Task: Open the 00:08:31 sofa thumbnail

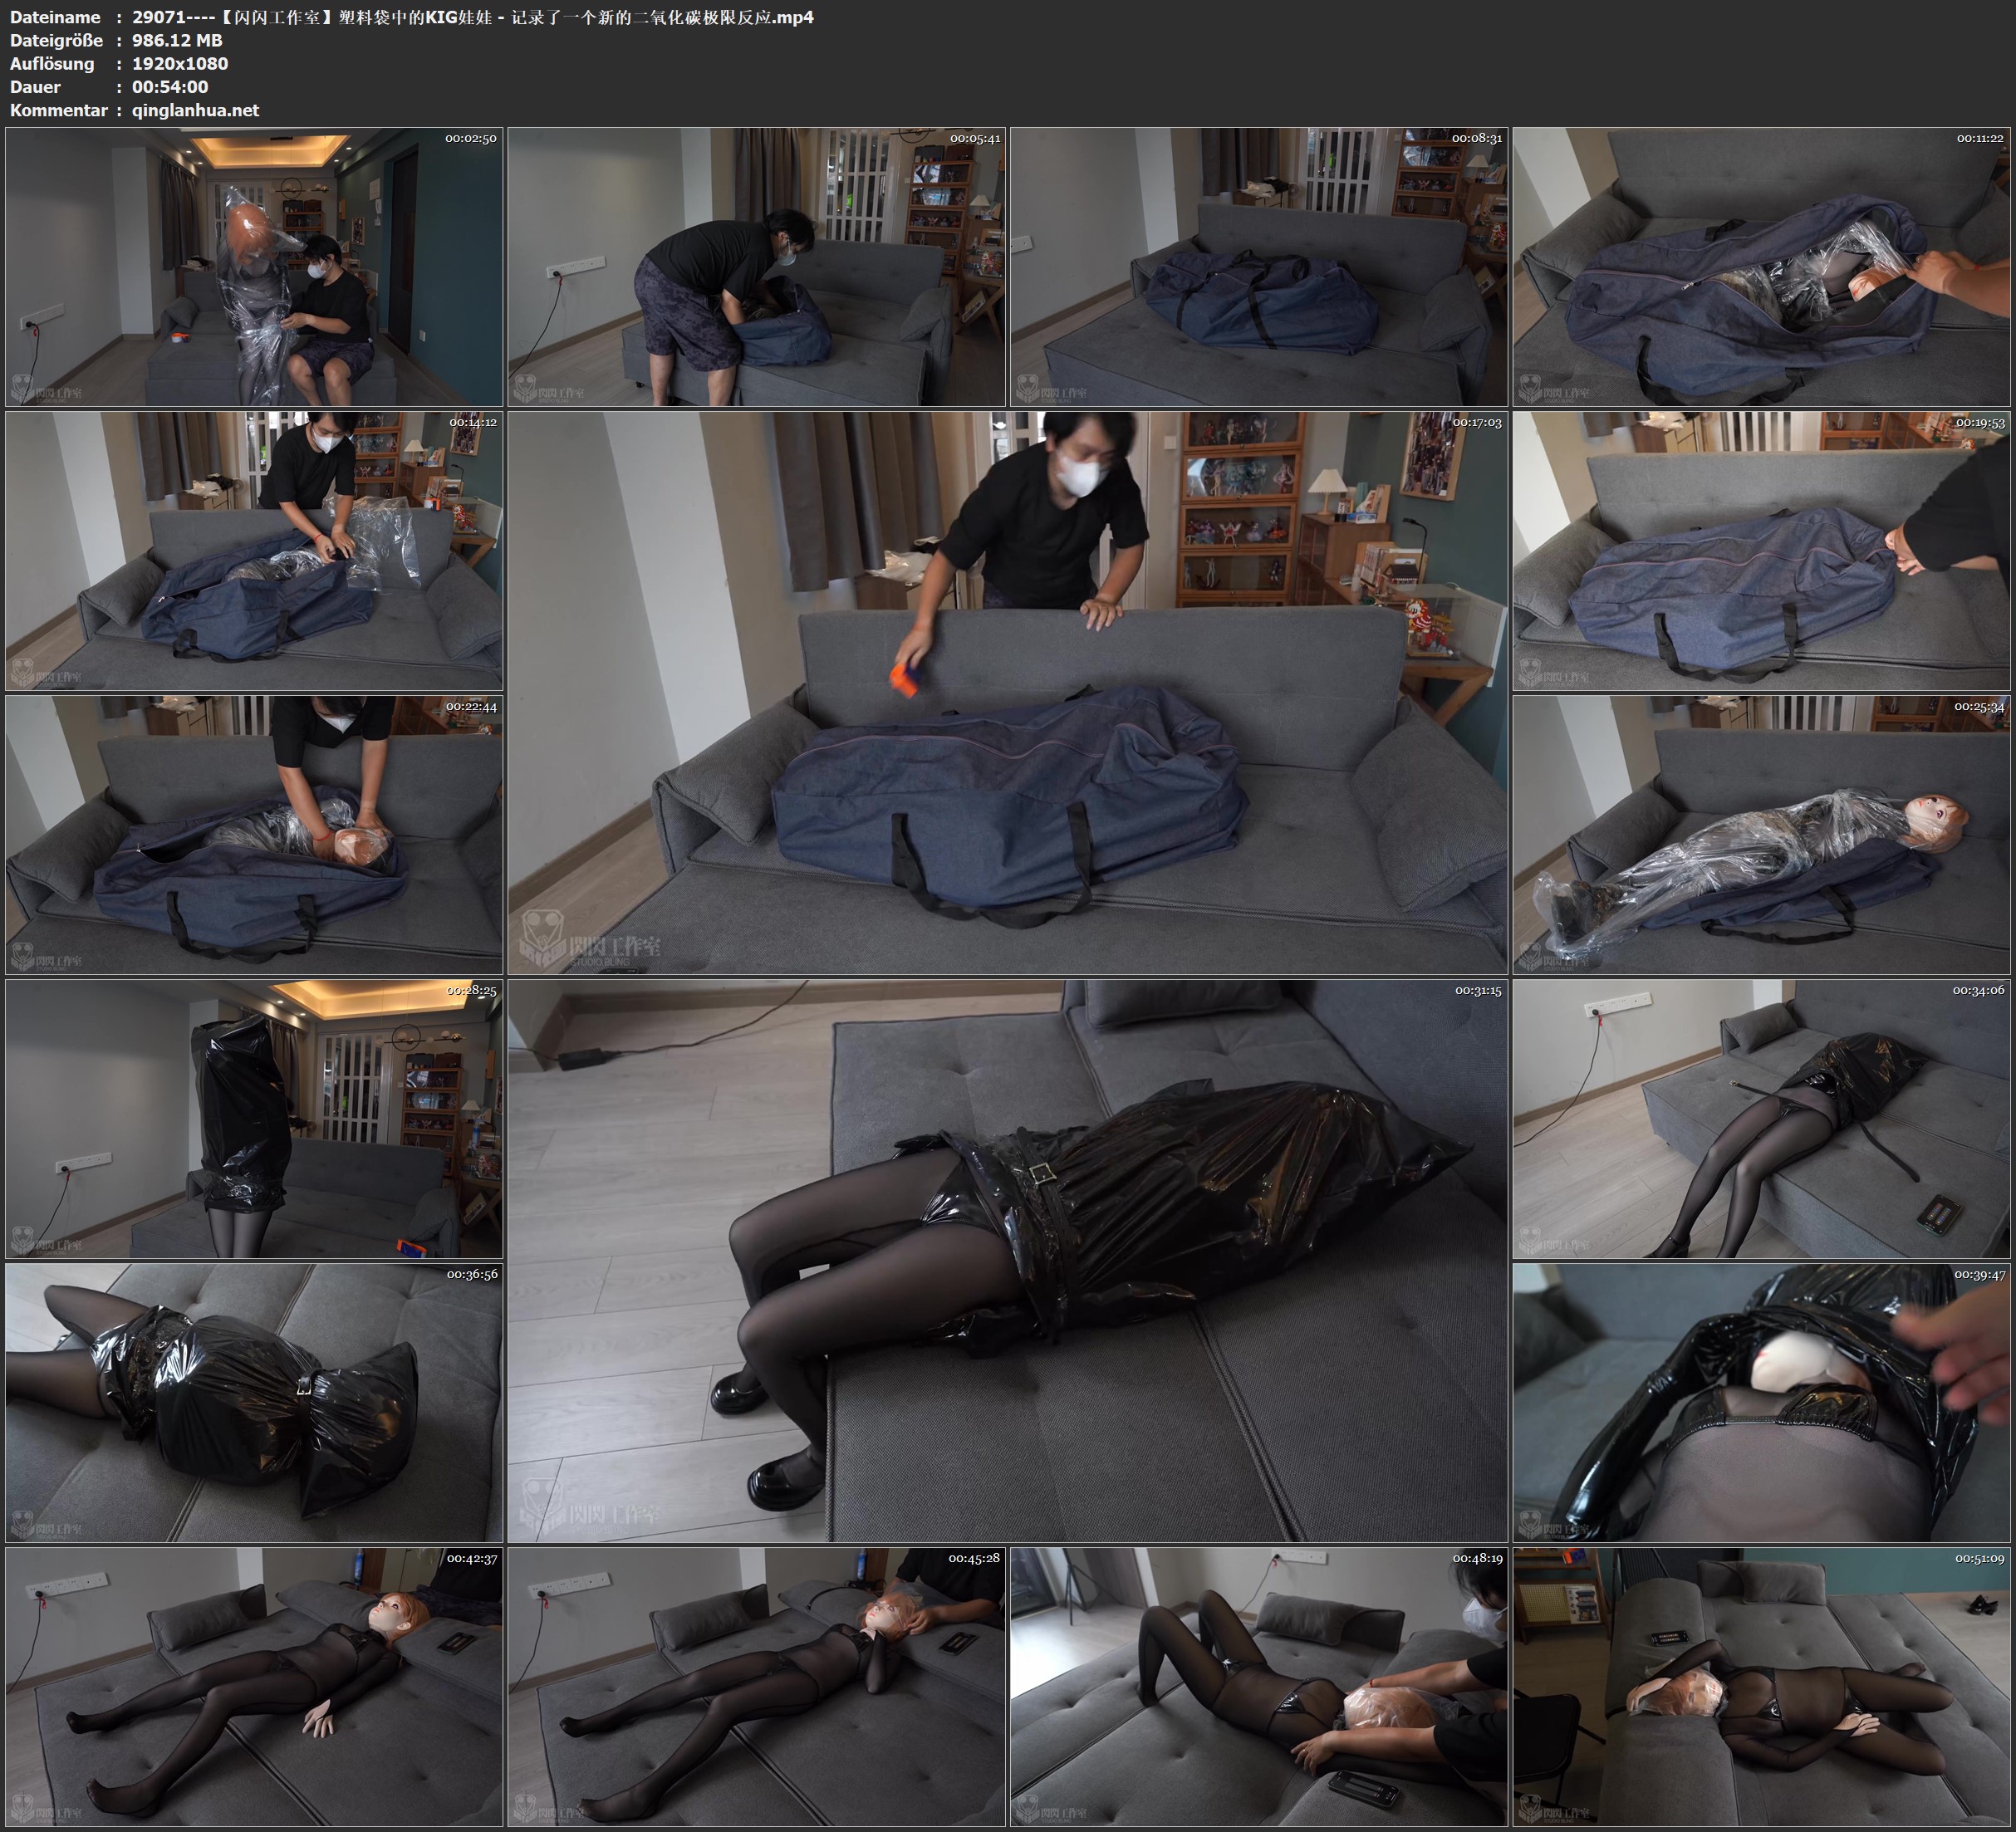Action: [1258, 266]
